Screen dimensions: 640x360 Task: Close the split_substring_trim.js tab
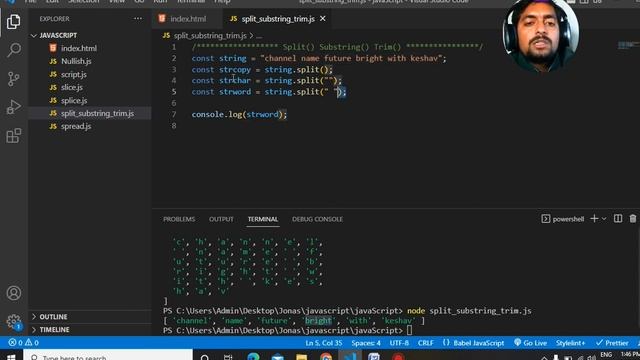322,19
